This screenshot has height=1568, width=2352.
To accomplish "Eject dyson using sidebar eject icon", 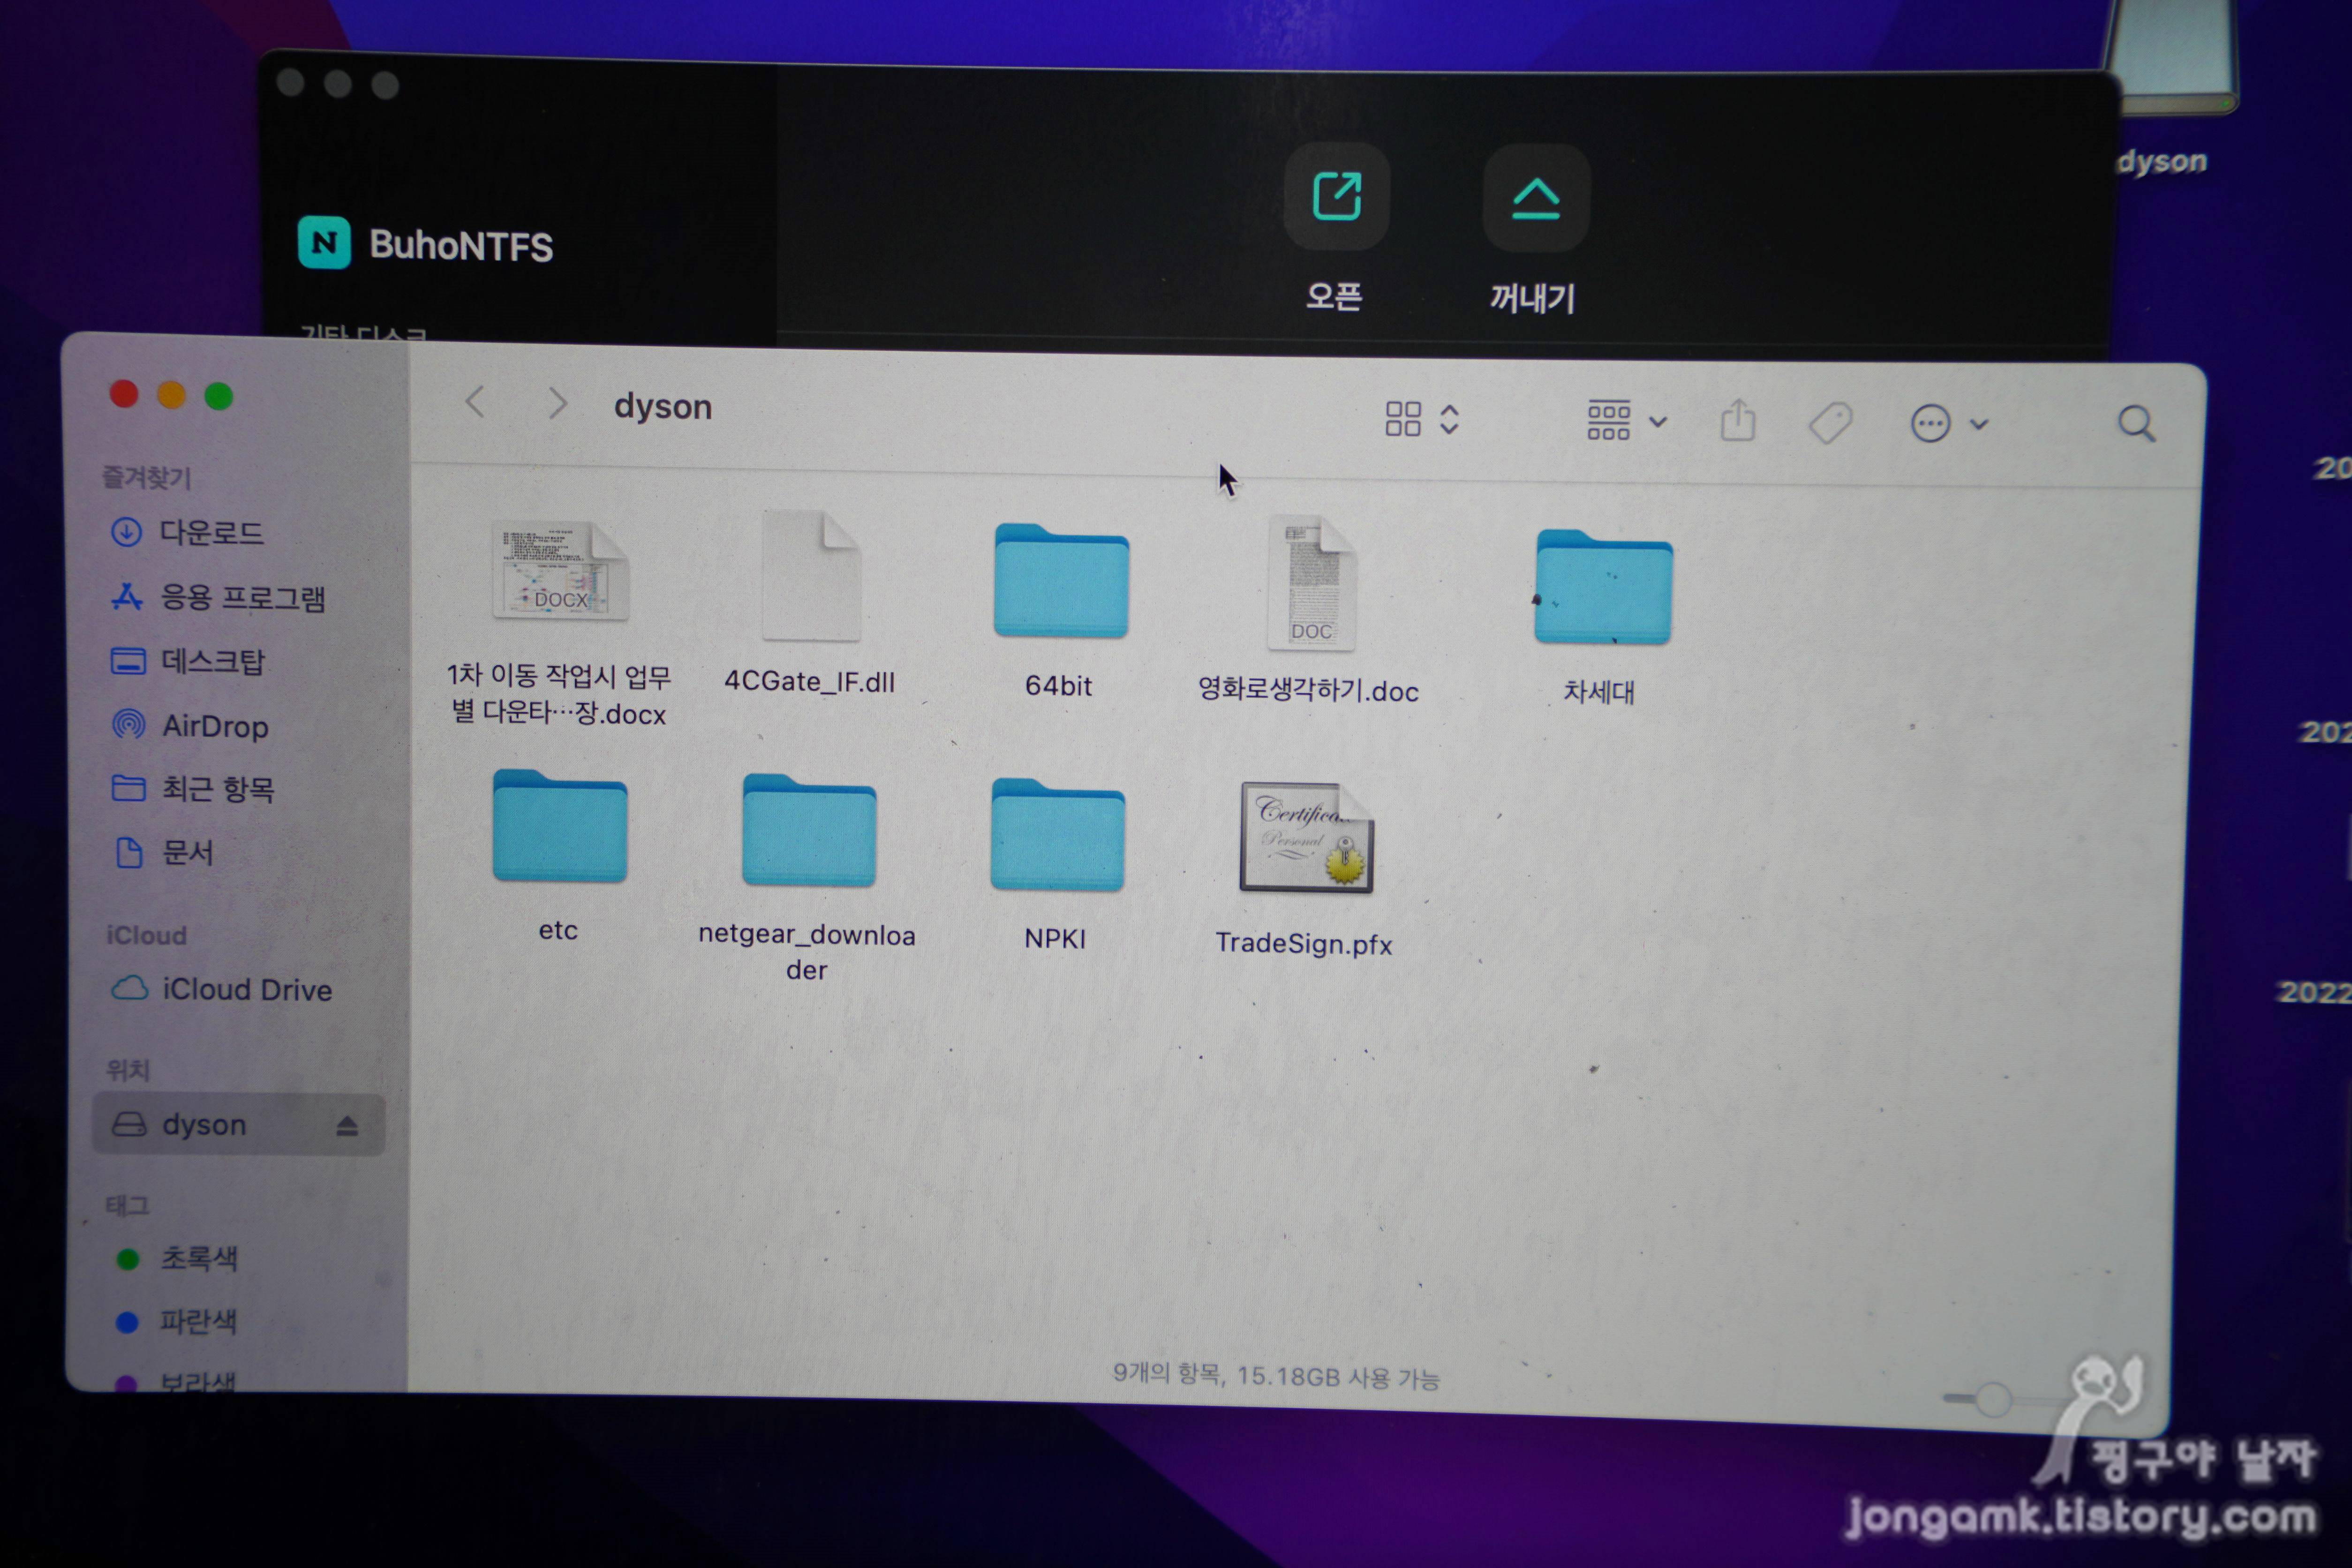I will tap(346, 1126).
